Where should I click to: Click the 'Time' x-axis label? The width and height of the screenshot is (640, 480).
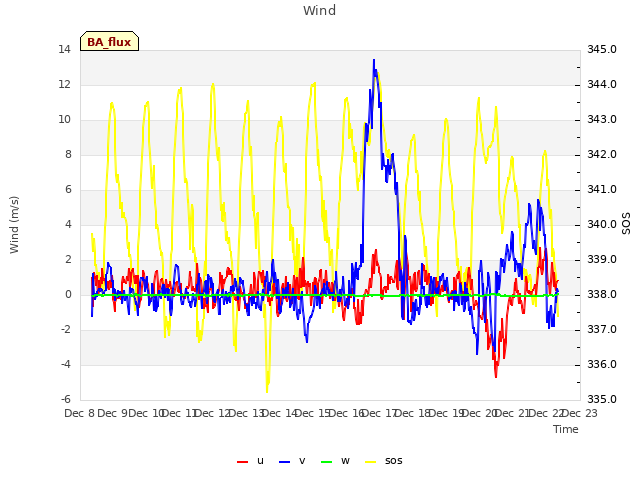566,429
